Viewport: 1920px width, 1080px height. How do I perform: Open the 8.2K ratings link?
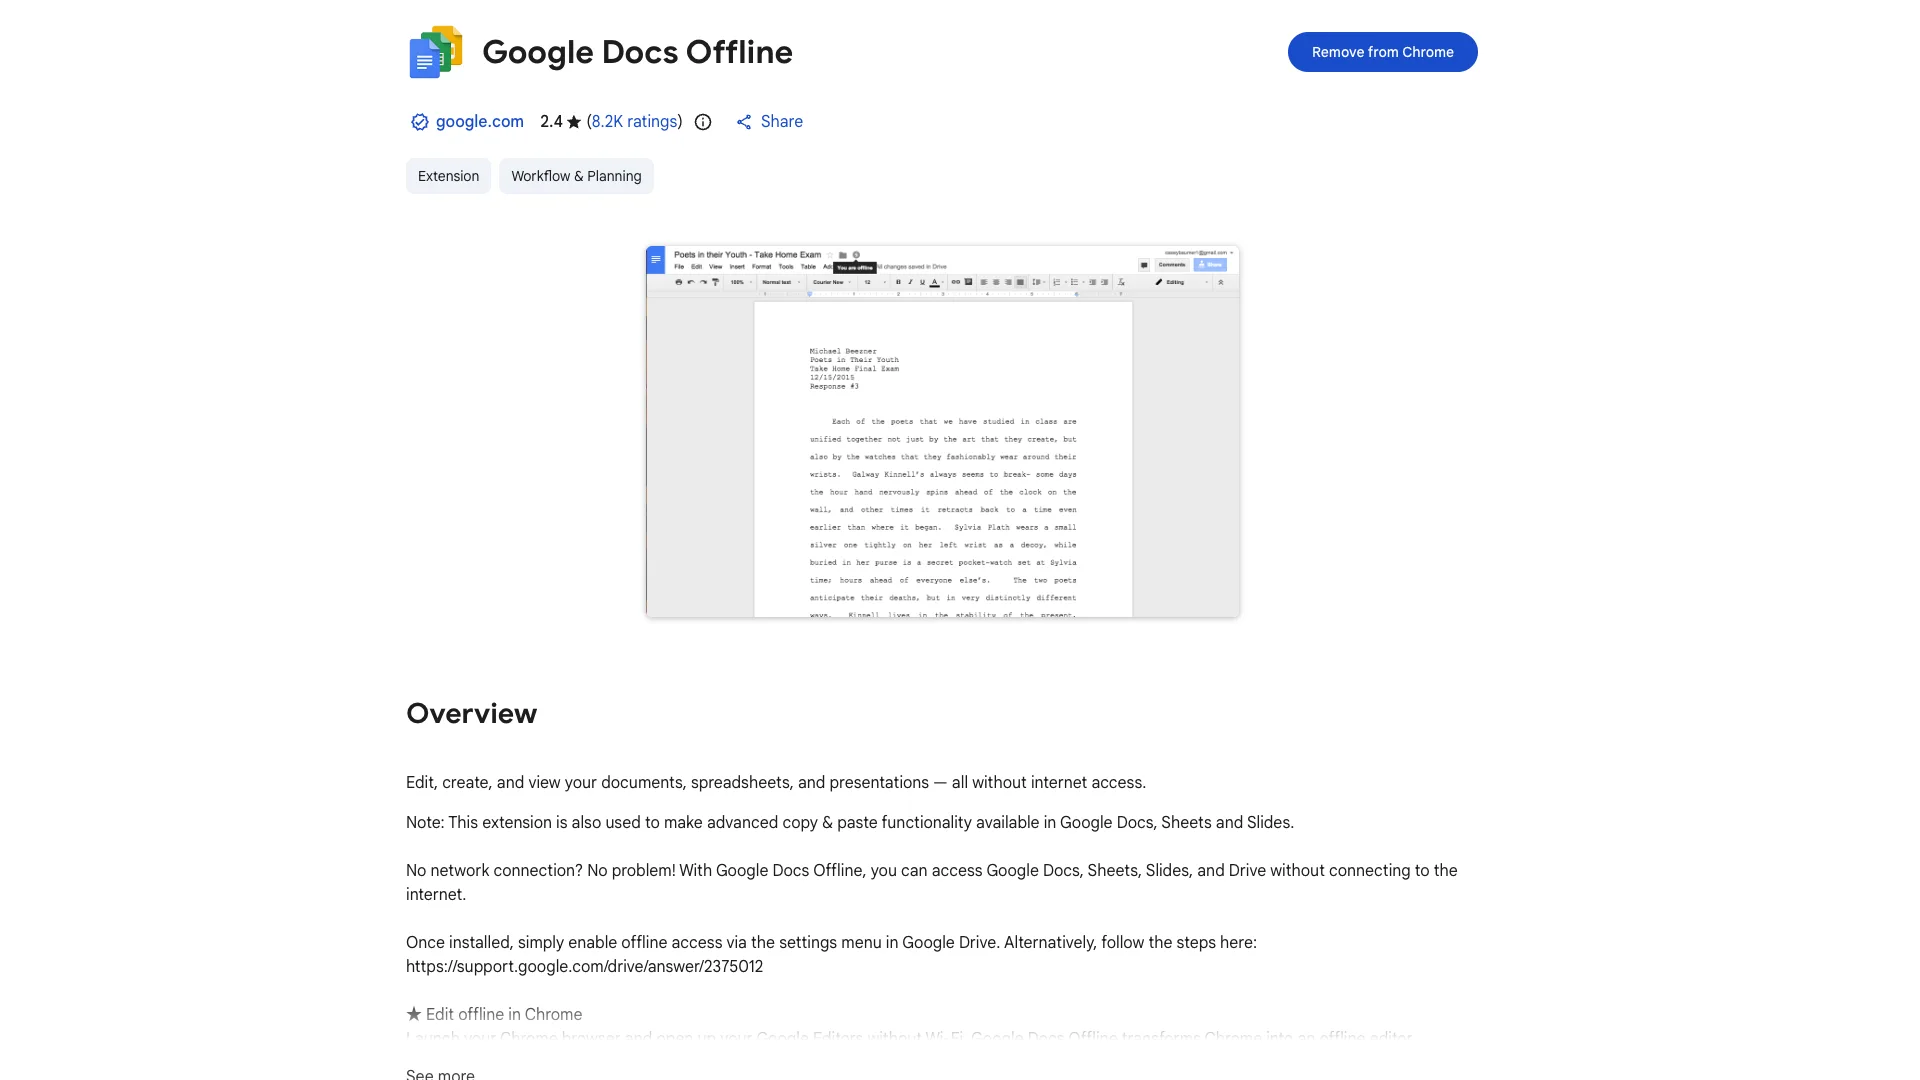click(634, 122)
